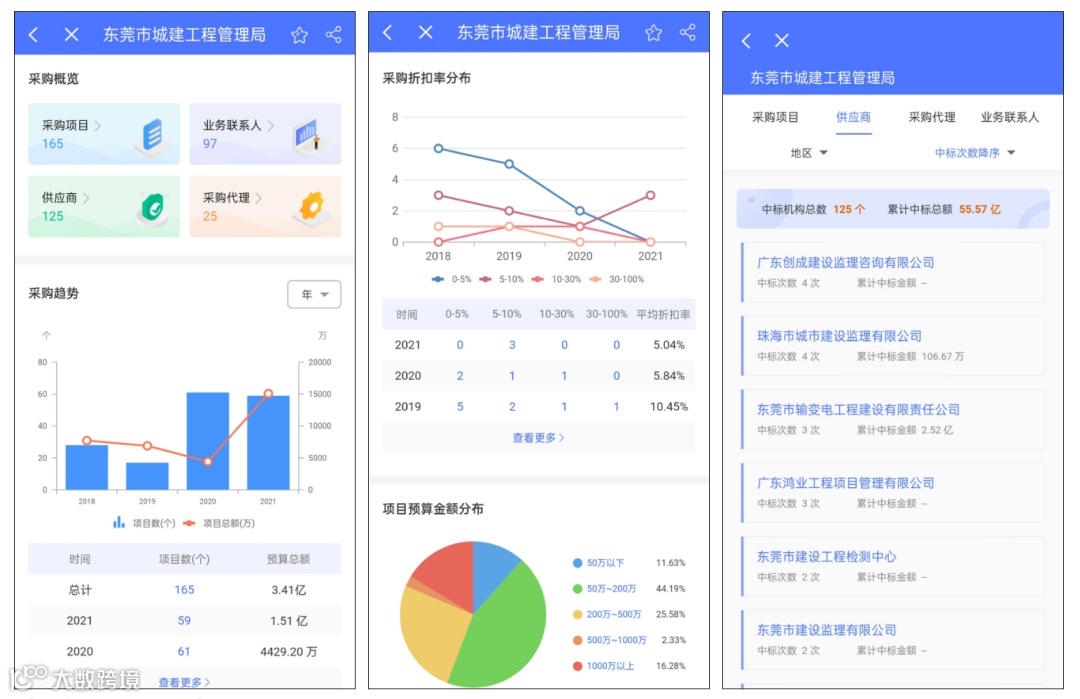Click the 200万~500万 yellow legend dot
Viewport: 1080px width, 699px height.
(578, 614)
